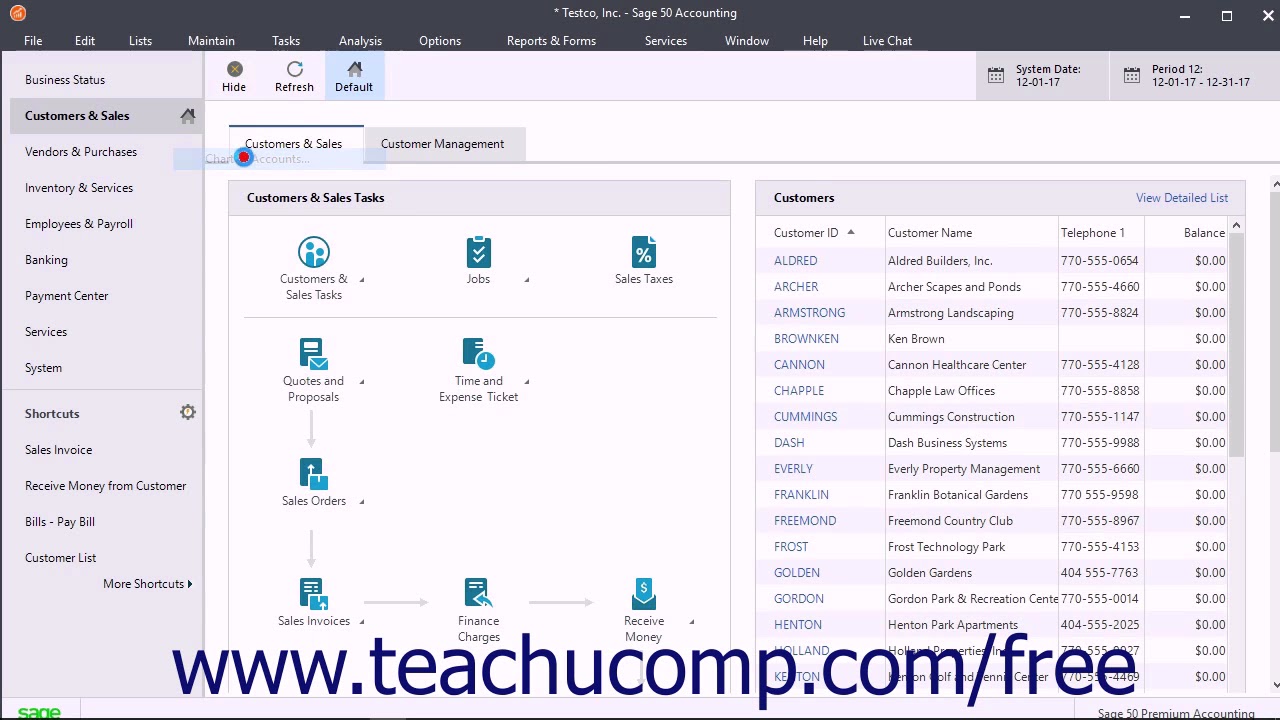Open customer ARMSTRONG link
1280x720 pixels.
coord(809,313)
